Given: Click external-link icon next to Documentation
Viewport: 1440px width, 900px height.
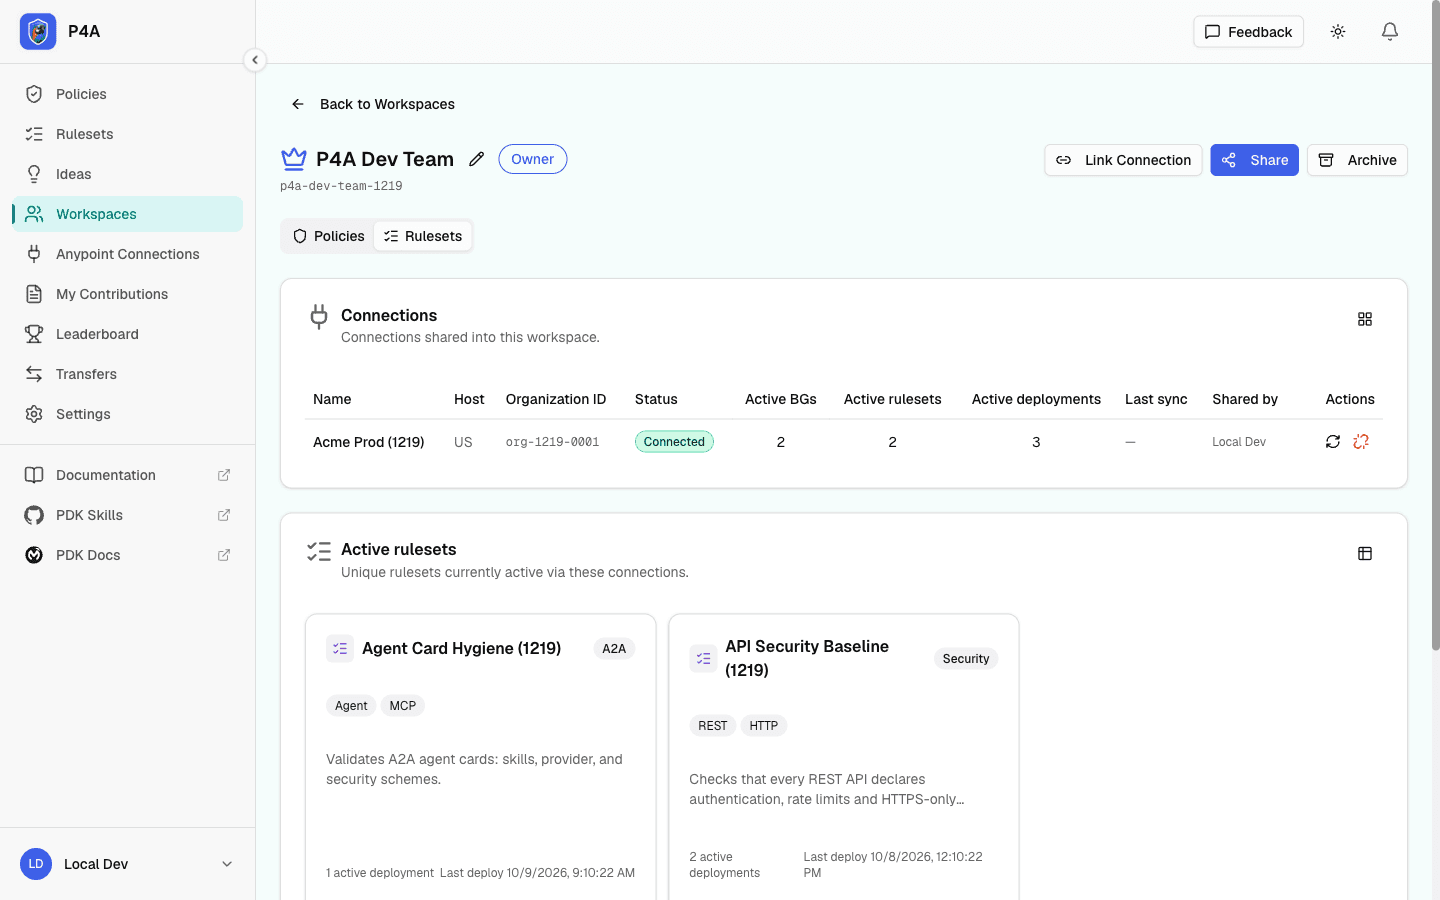Looking at the screenshot, I should pos(224,475).
